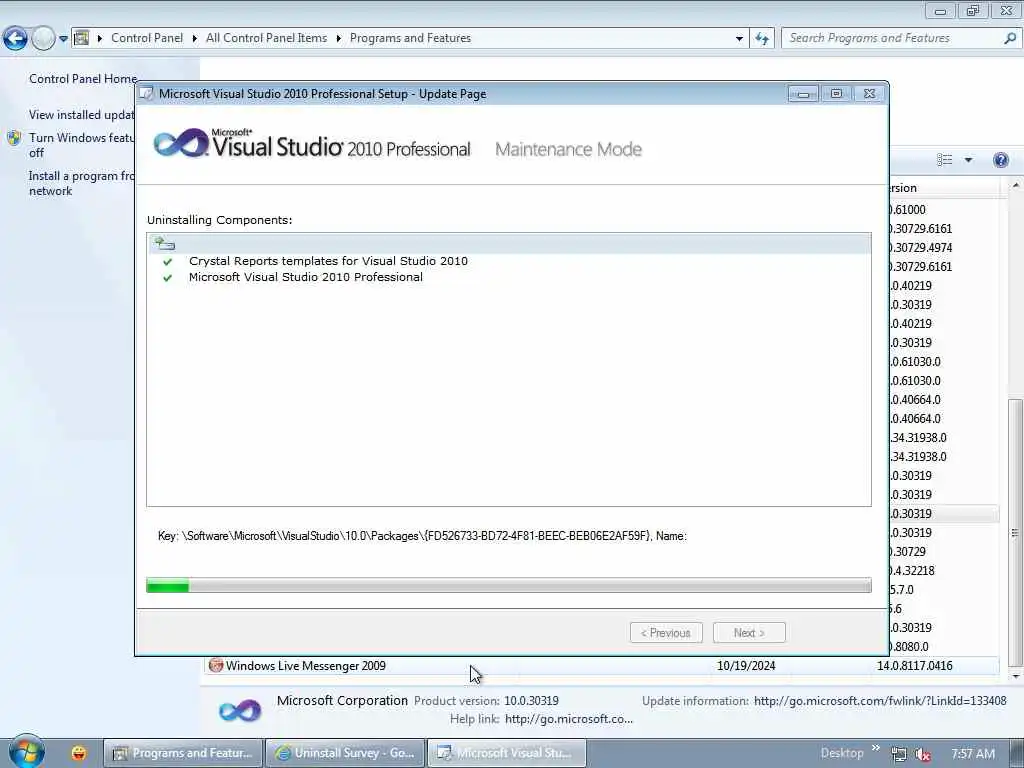Click version 14.0.8117.0416
The image size is (1024, 768).
pos(914,666)
